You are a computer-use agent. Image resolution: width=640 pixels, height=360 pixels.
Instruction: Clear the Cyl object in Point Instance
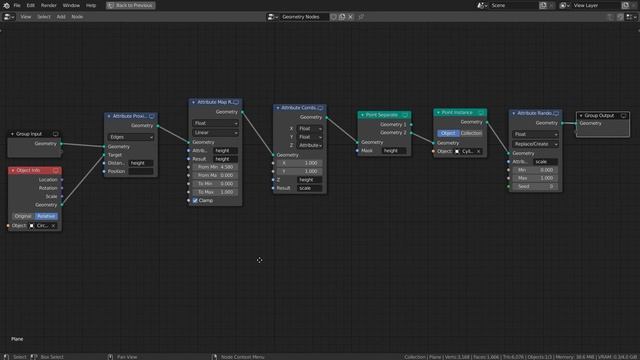click(x=478, y=151)
